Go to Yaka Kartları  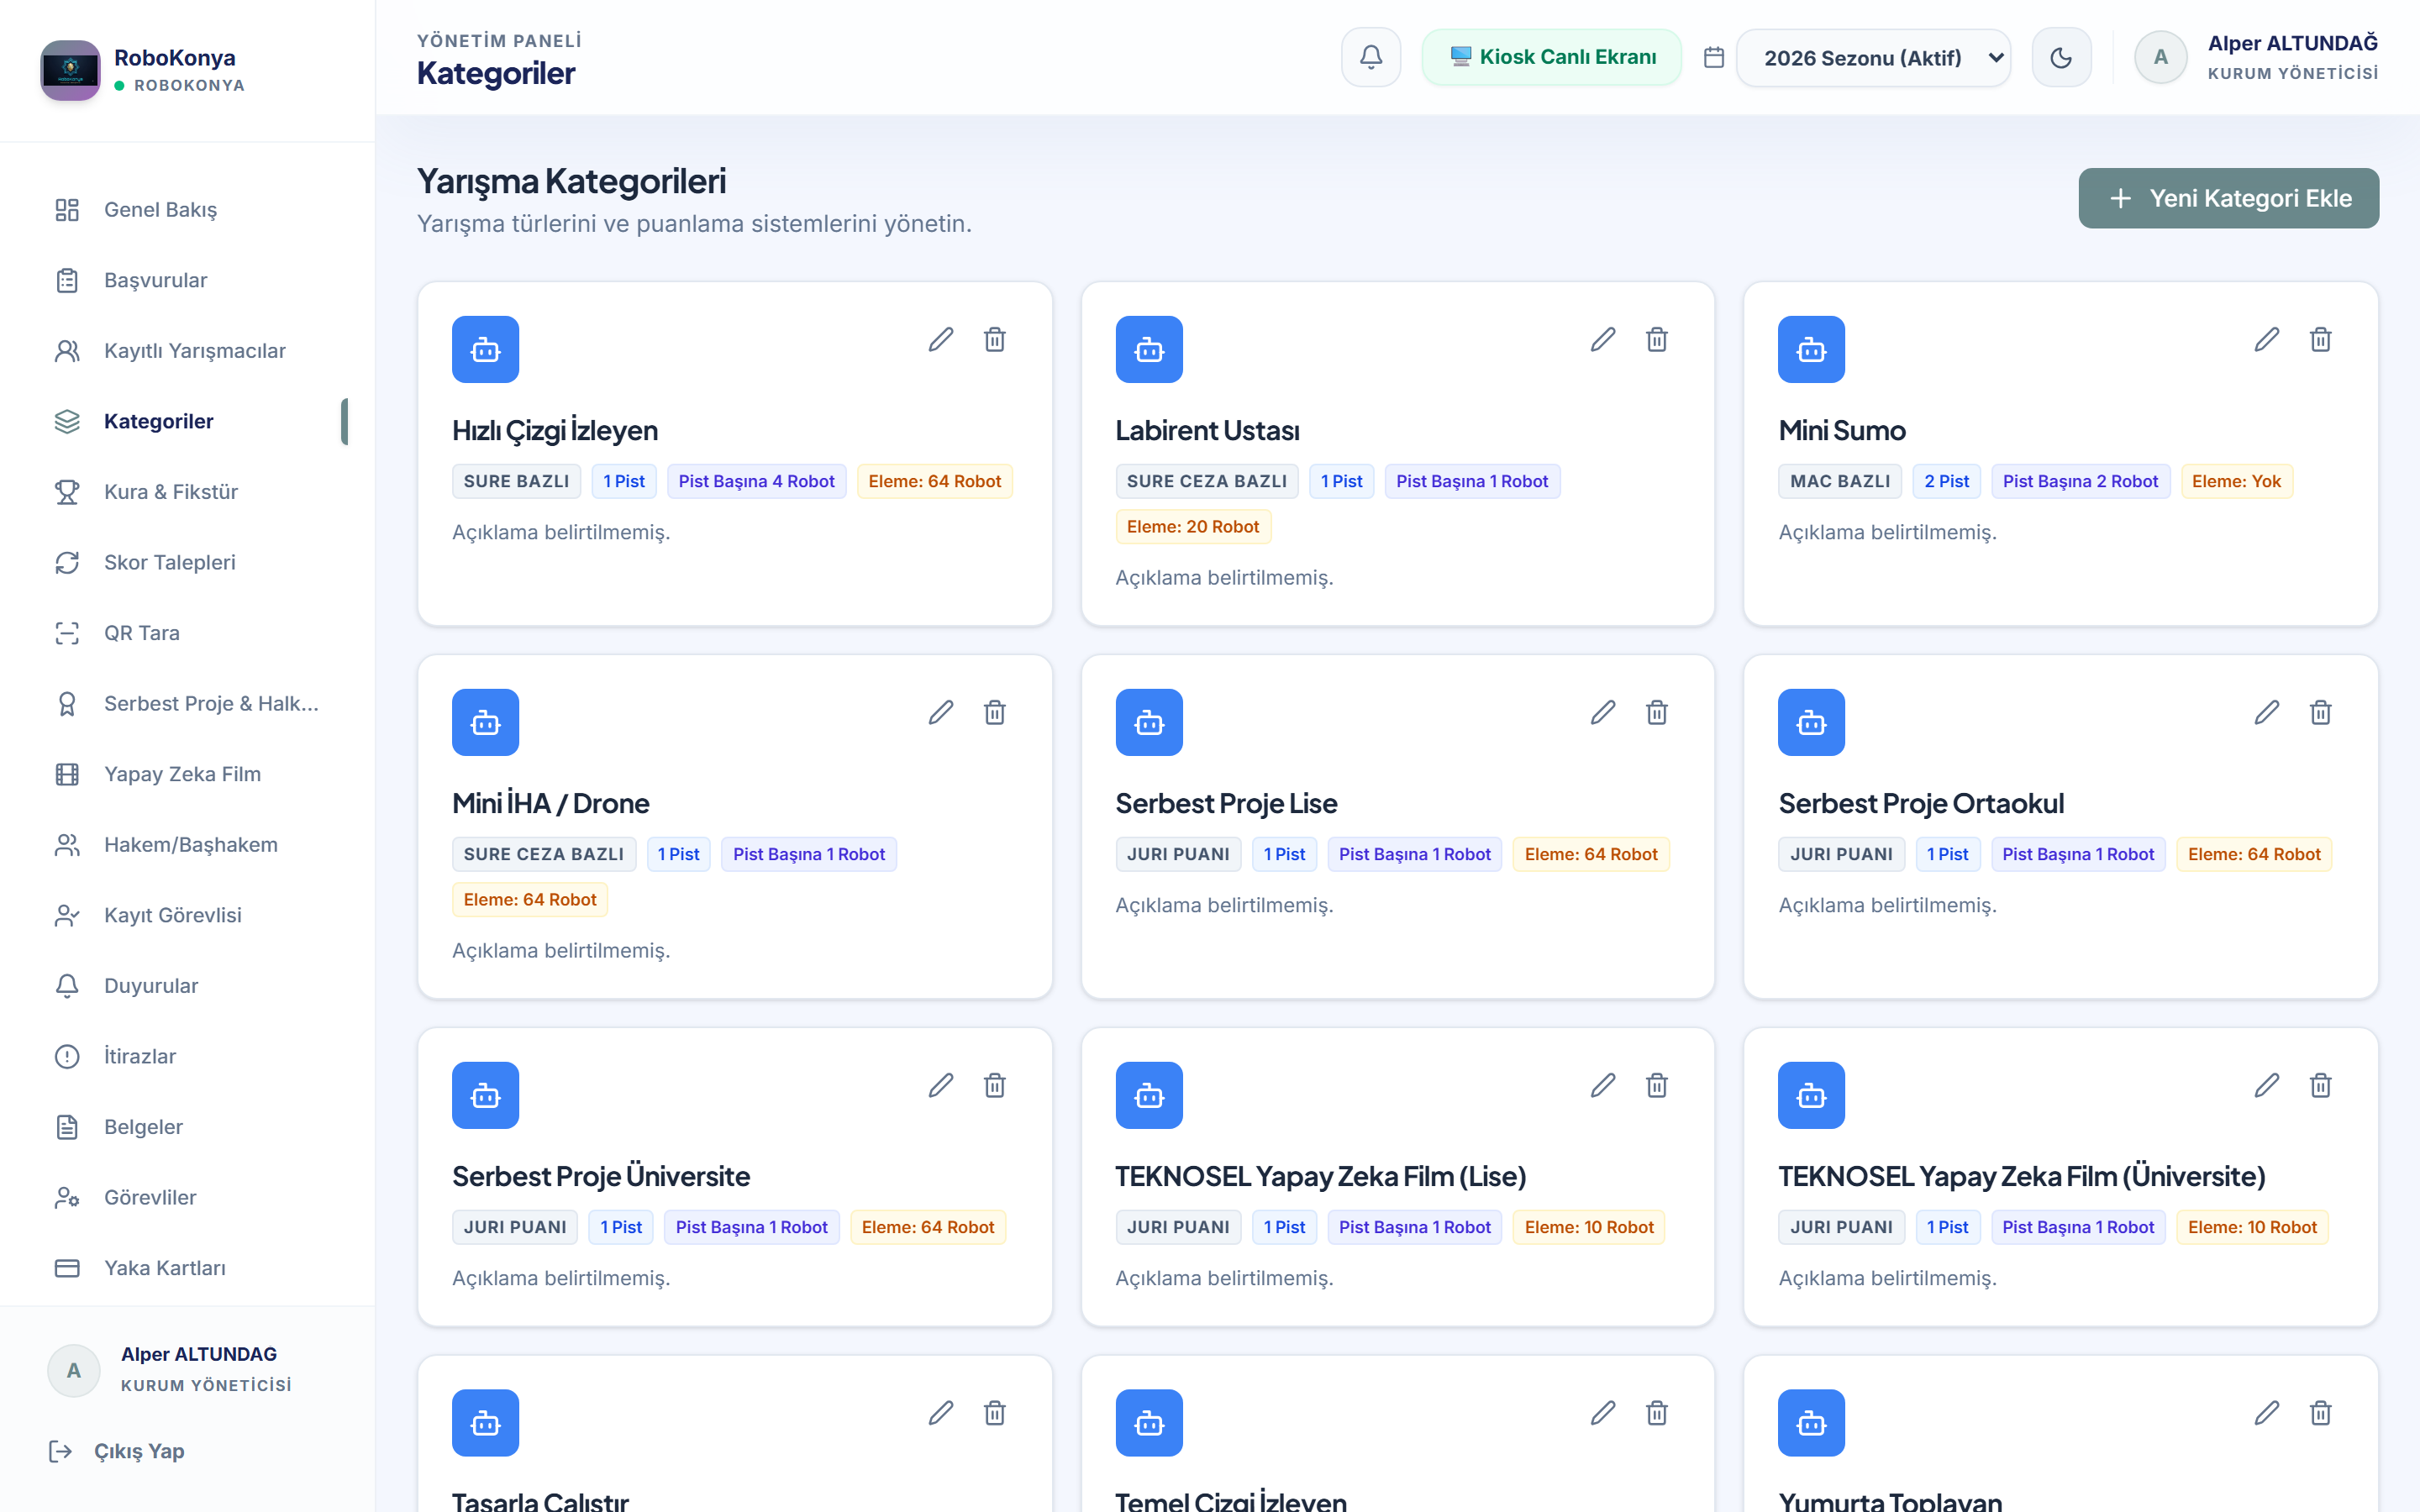187,1268
